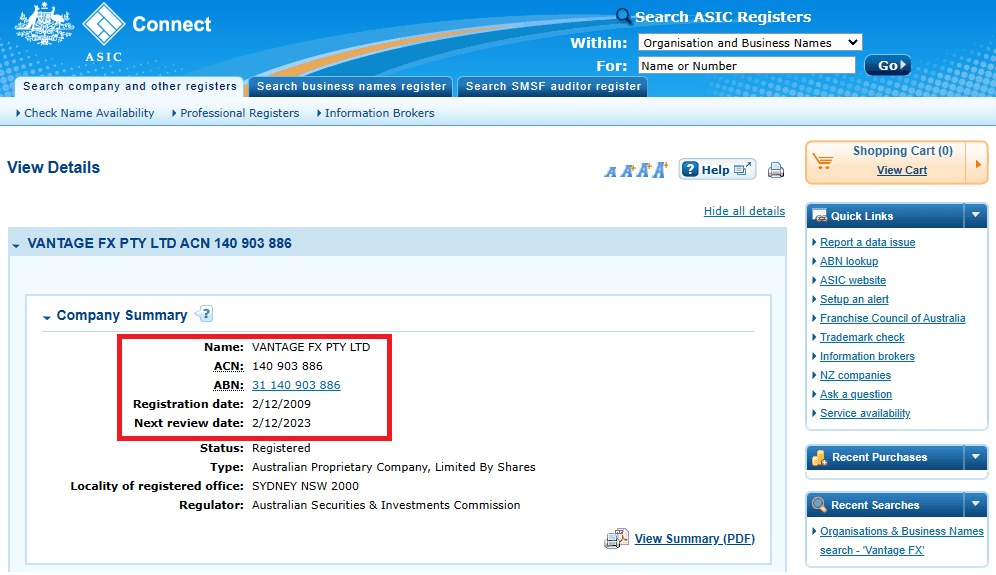Open ABN lookup quick link
Screen dimensions: 996x575
(x=849, y=261)
